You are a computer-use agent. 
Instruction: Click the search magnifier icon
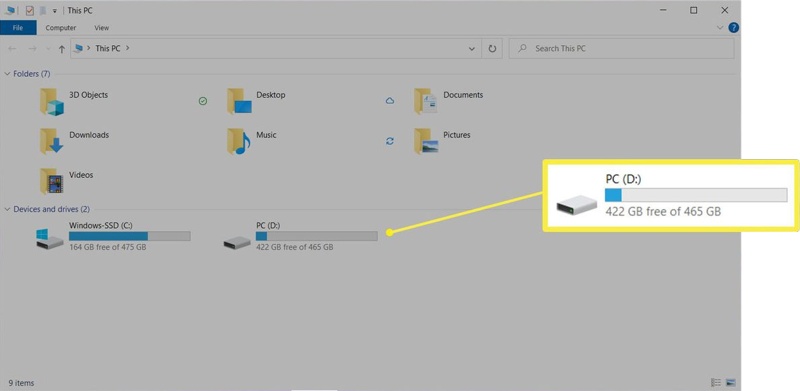tap(522, 48)
